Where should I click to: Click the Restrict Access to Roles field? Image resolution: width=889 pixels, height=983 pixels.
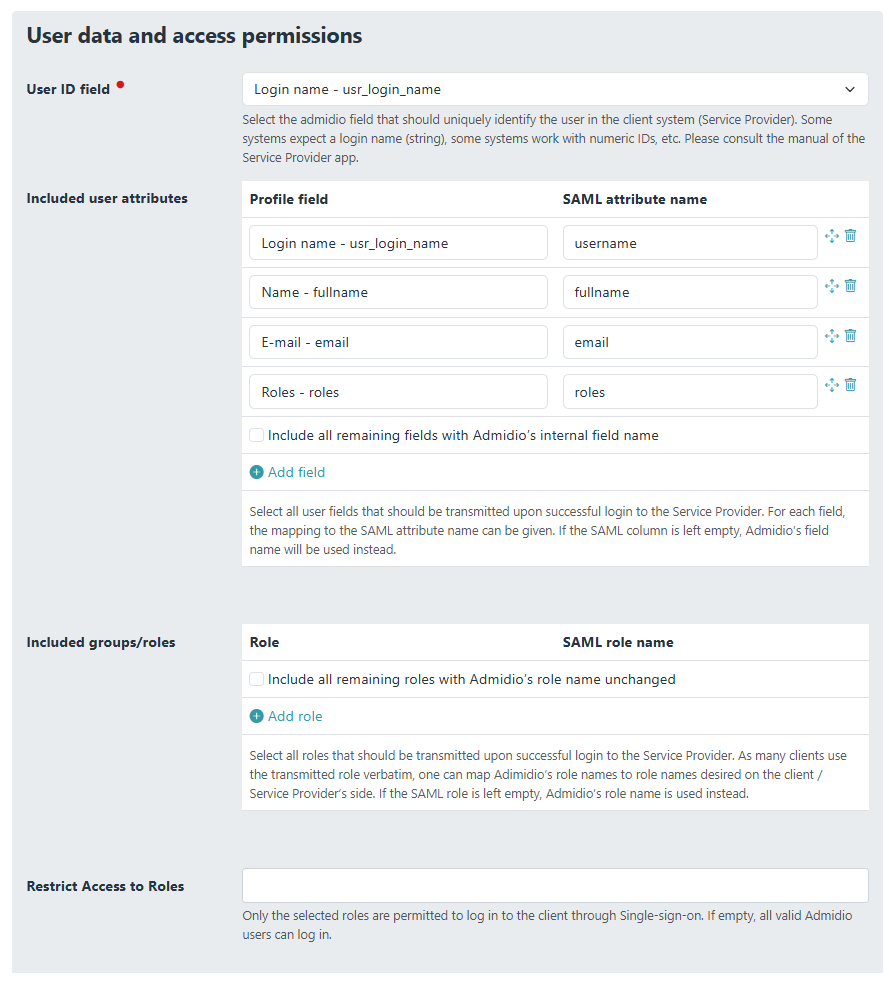click(x=555, y=885)
